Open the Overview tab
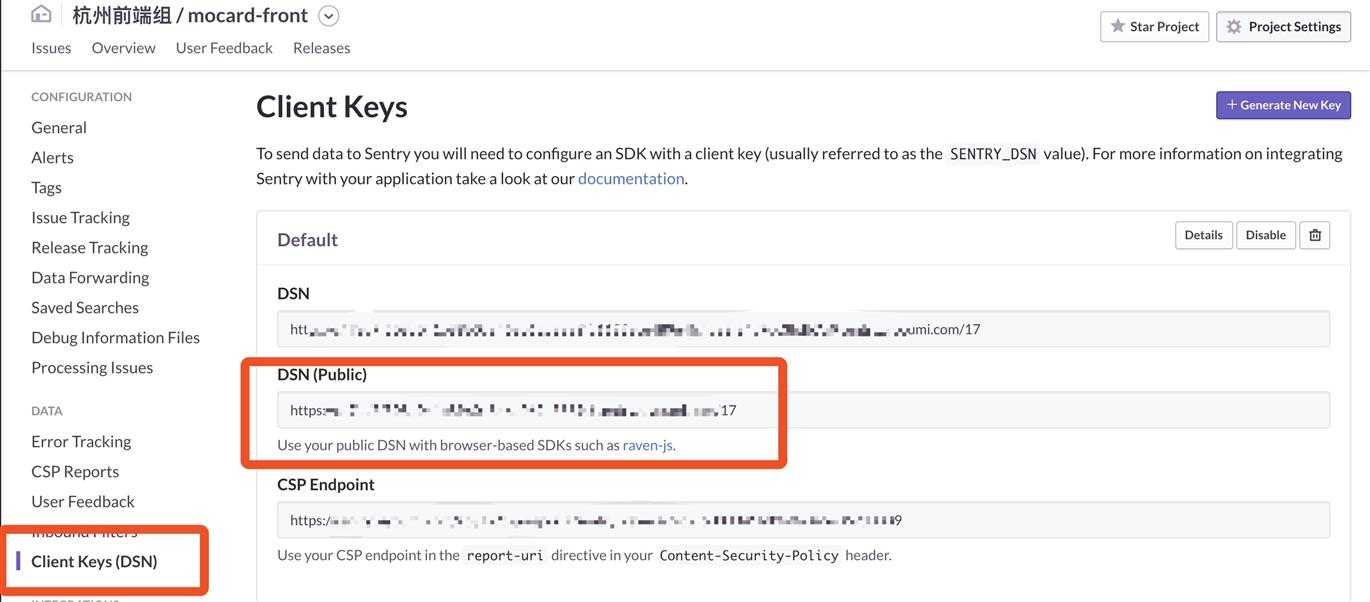This screenshot has width=1370, height=602. pos(123,48)
